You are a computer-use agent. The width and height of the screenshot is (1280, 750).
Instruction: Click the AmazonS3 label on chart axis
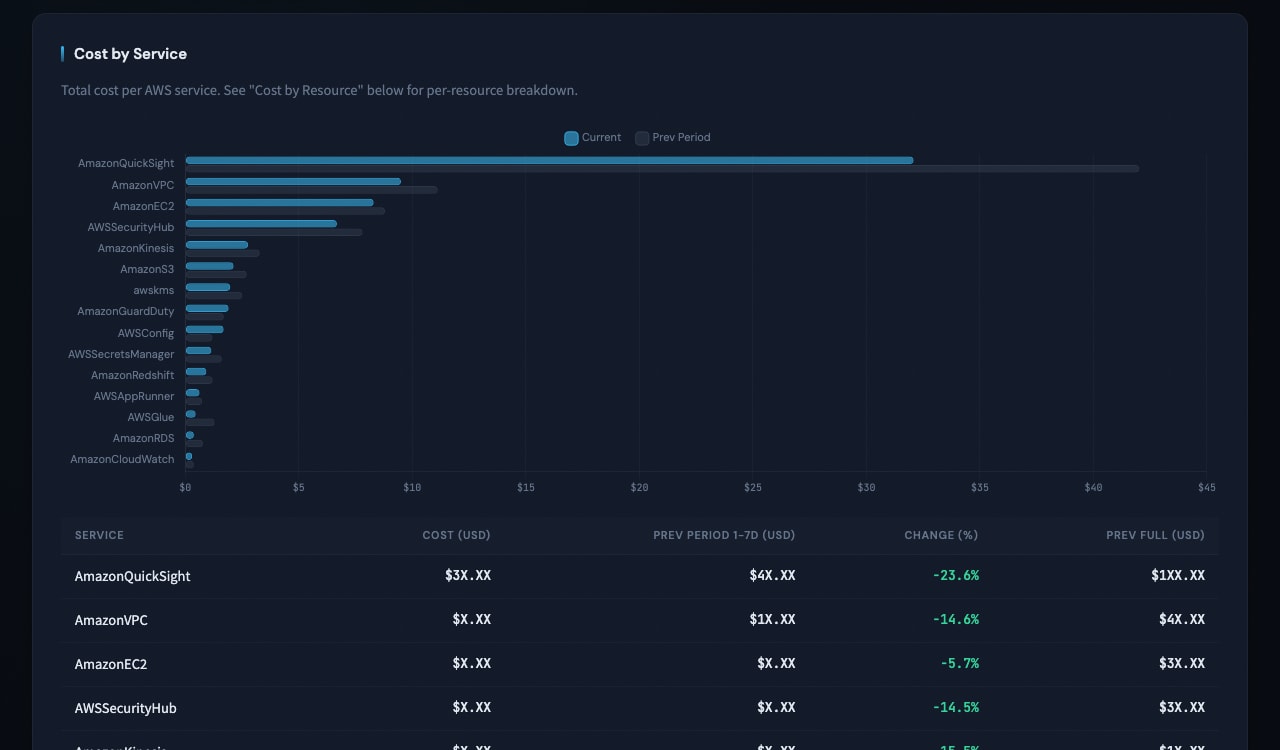click(147, 269)
